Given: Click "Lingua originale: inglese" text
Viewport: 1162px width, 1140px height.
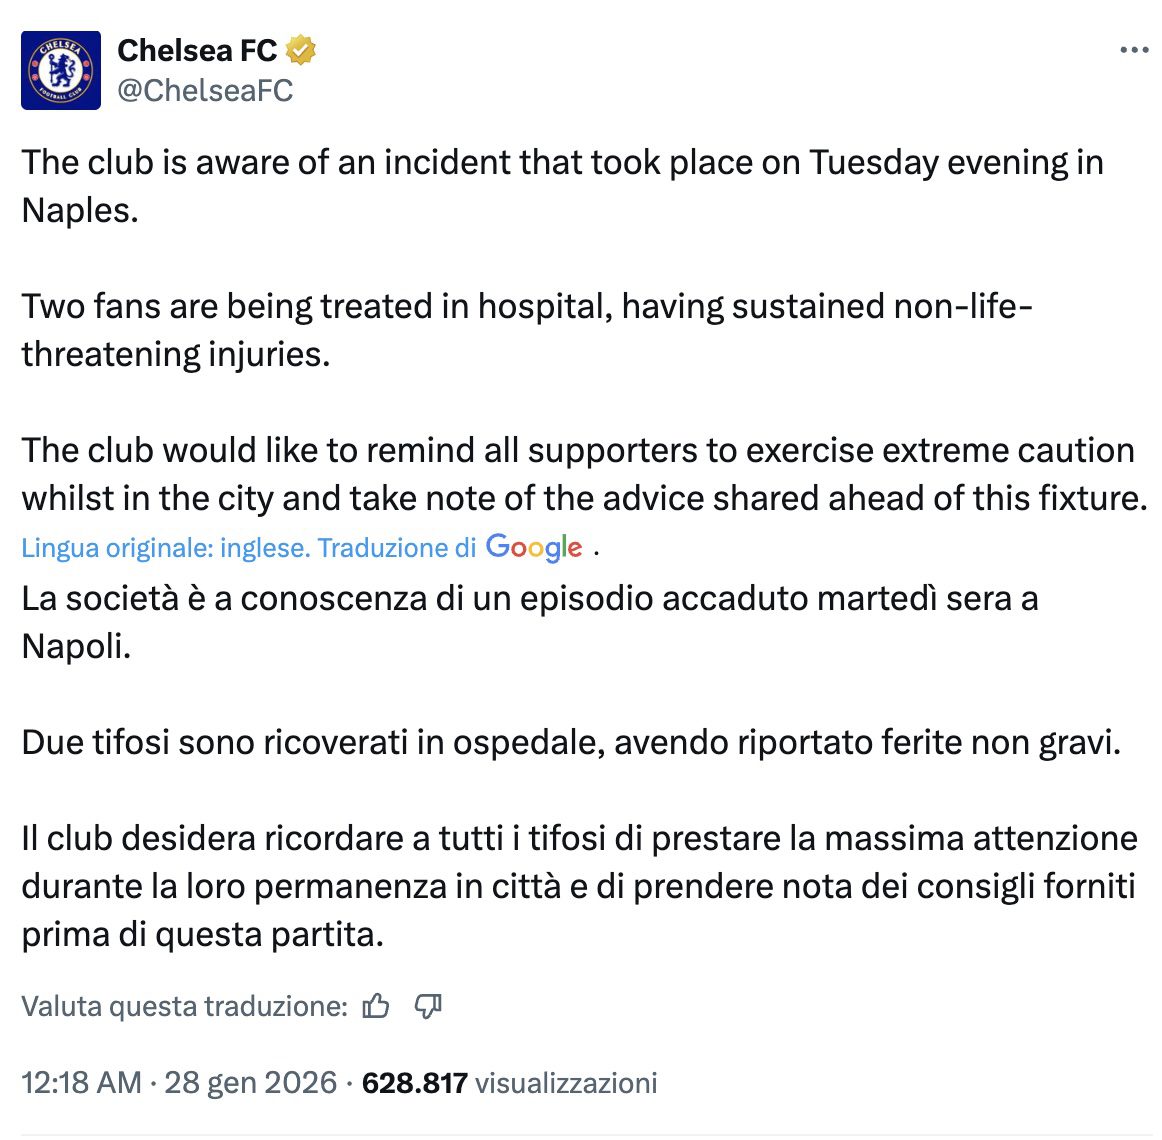Looking at the screenshot, I should tap(165, 548).
